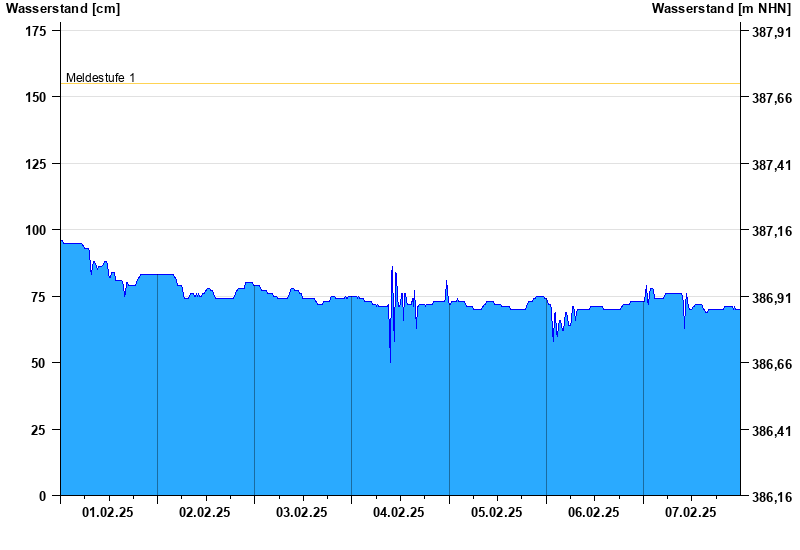The width and height of the screenshot is (800, 550).
Task: Click the 386,66 value on right axis
Action: point(772,364)
